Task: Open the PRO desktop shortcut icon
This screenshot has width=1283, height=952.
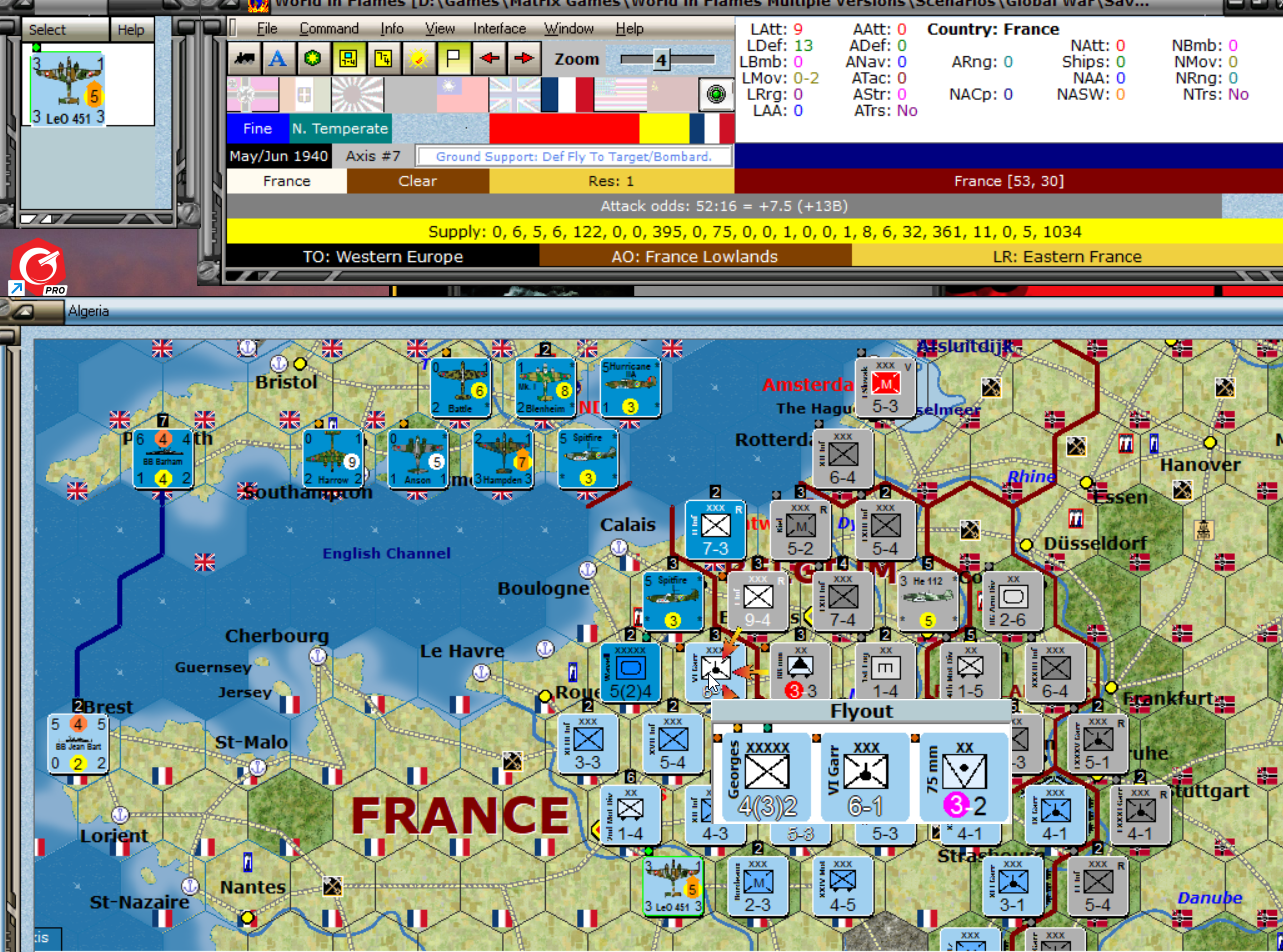Action: [38, 267]
